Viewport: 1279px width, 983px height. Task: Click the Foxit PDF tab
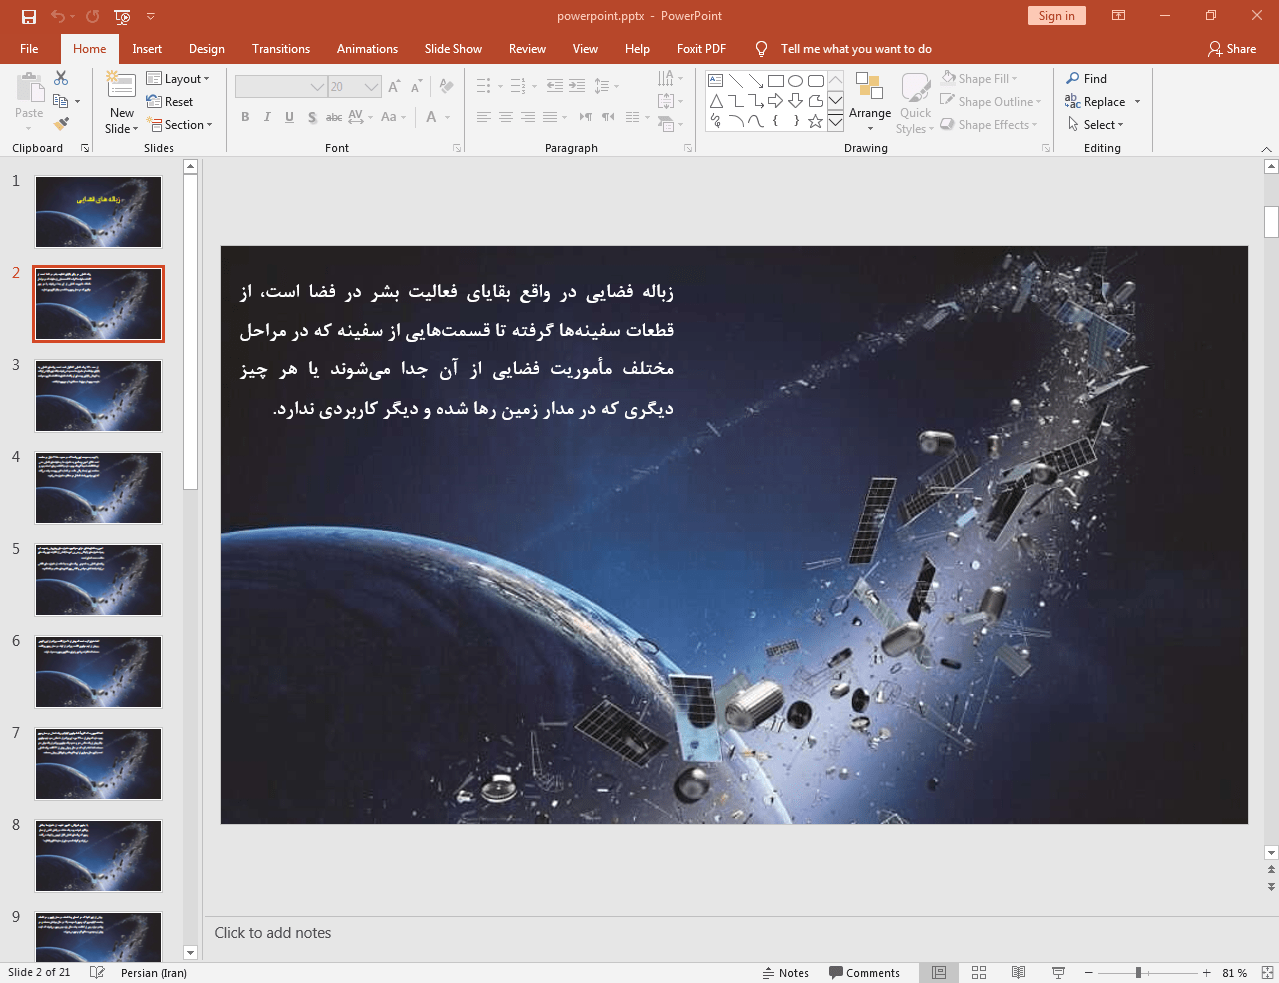[701, 49]
